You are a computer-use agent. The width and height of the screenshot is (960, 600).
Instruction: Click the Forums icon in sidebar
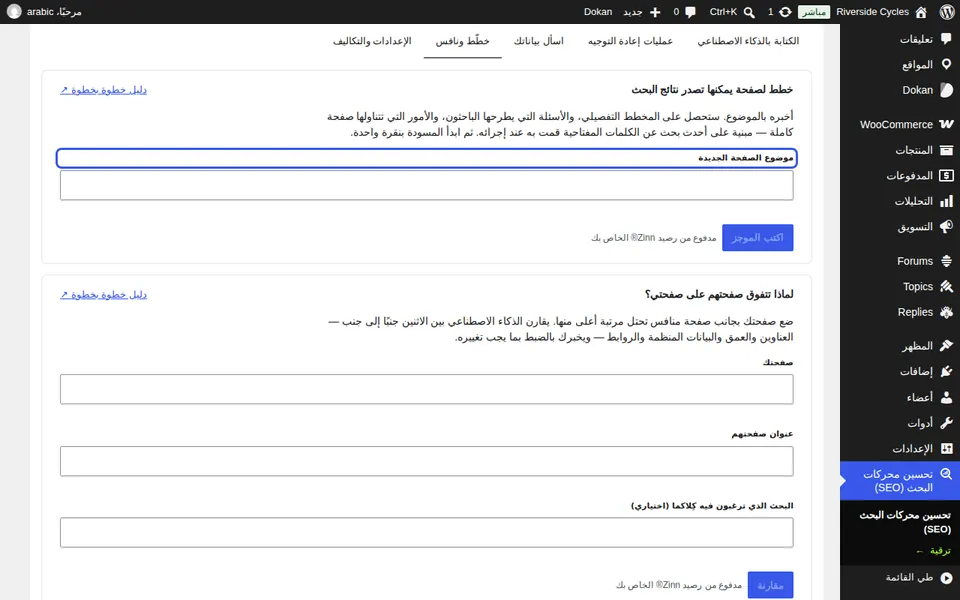click(x=946, y=261)
